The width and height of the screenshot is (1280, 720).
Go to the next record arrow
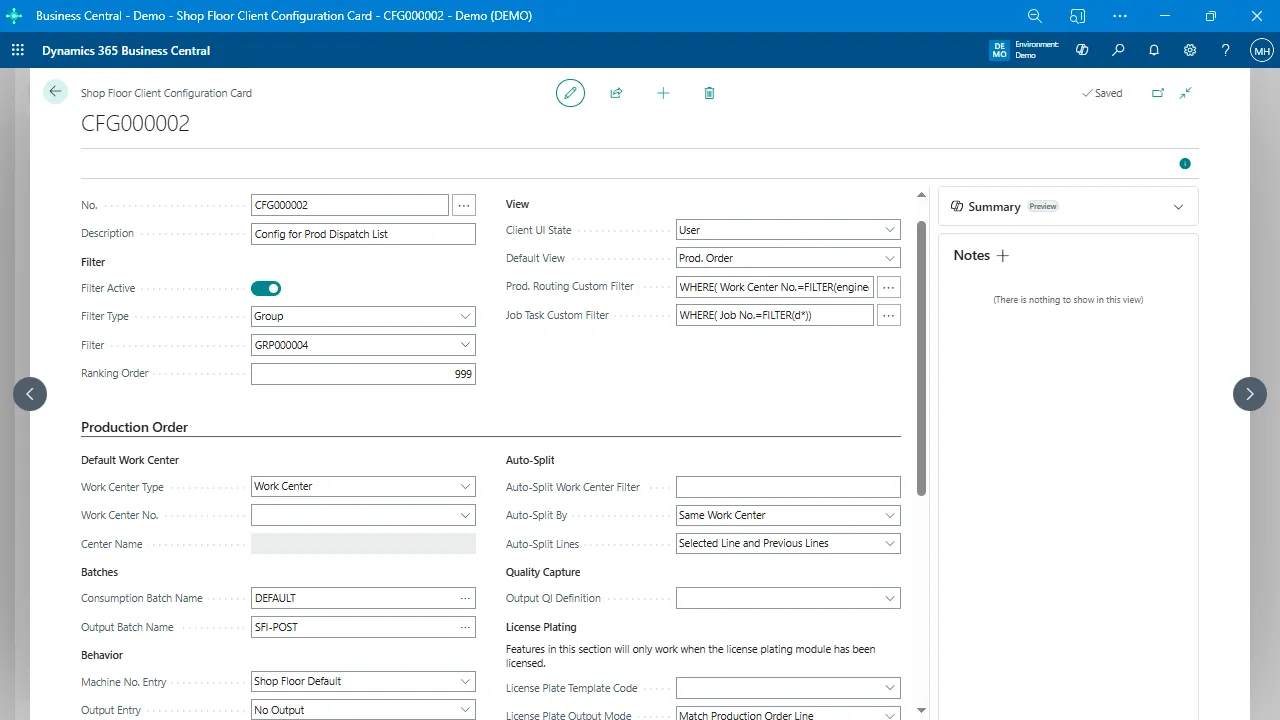pos(1249,394)
